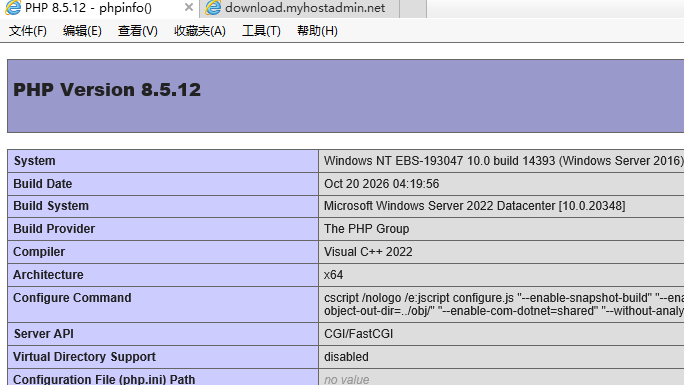Click the CGI/FastCGI value
Viewport: 684px width, 385px height.
[x=358, y=334]
